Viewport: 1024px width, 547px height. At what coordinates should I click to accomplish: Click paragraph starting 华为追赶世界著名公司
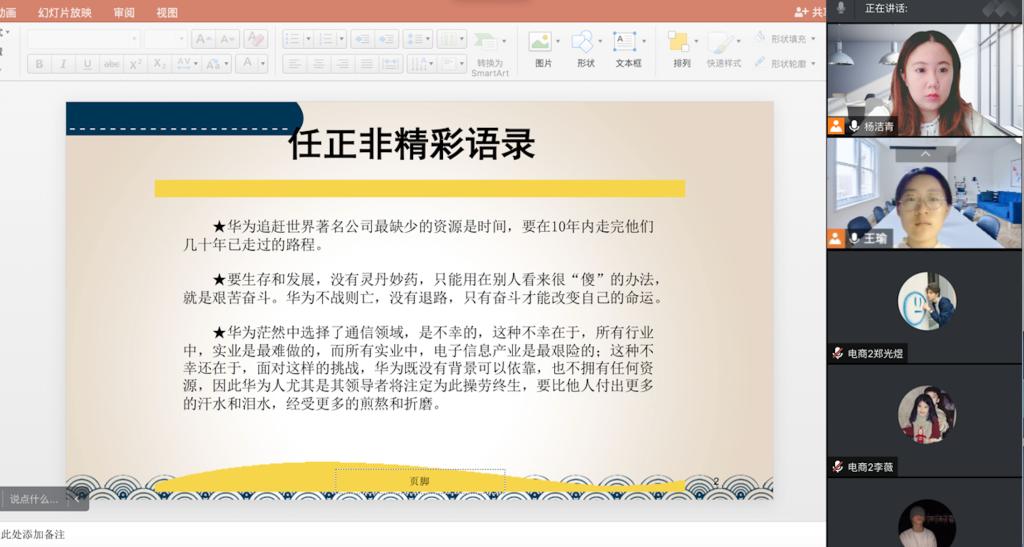(x=419, y=236)
